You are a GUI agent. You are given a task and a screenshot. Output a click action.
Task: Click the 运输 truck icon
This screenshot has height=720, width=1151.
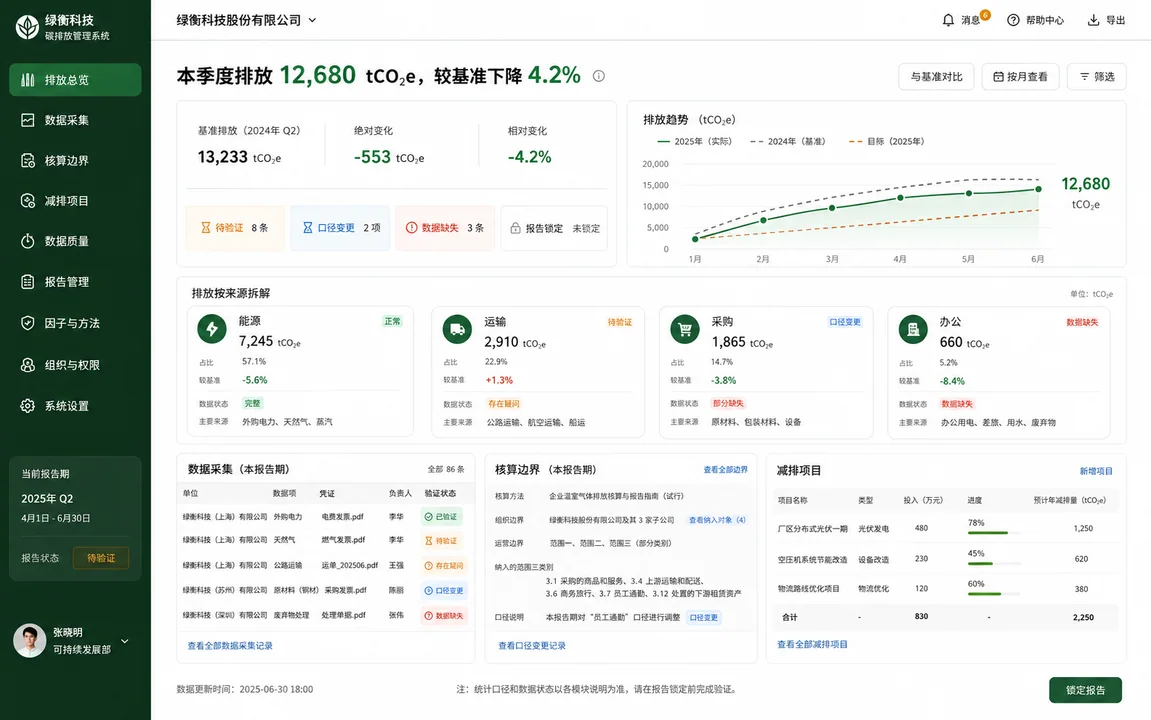pyautogui.click(x=457, y=330)
